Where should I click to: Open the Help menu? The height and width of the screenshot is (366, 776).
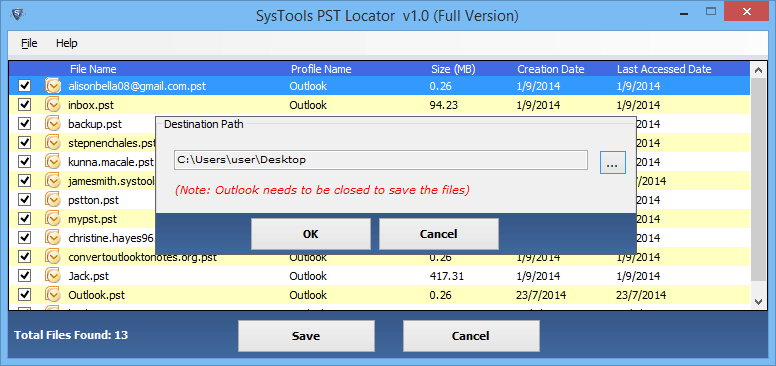[66, 43]
